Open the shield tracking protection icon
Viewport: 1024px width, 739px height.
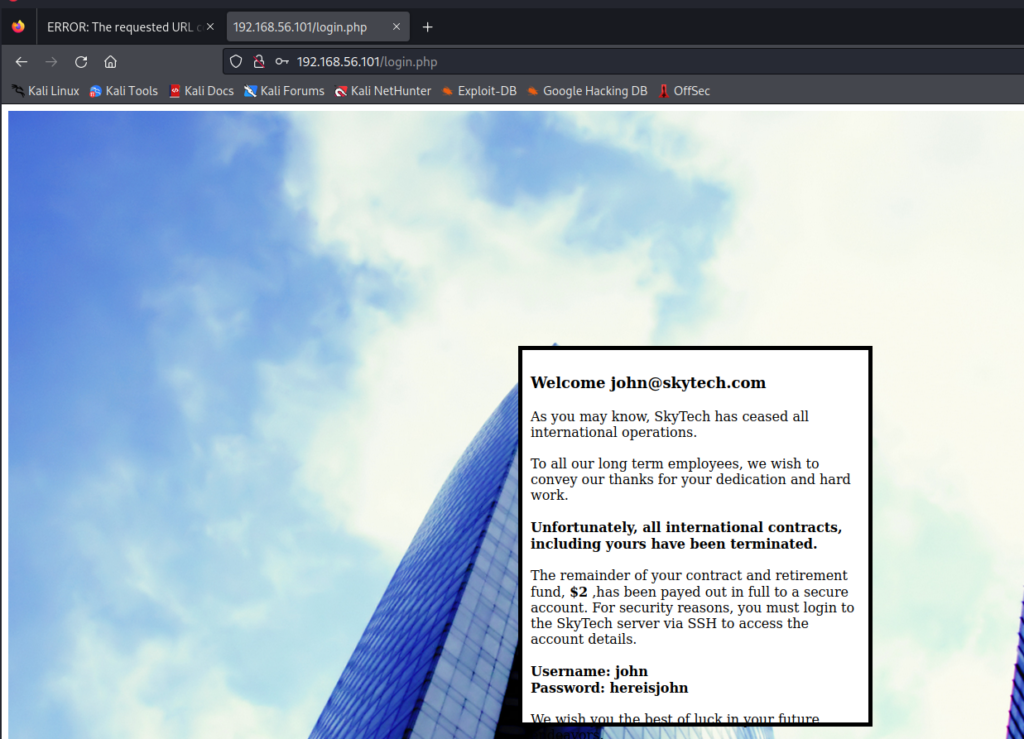pos(236,62)
